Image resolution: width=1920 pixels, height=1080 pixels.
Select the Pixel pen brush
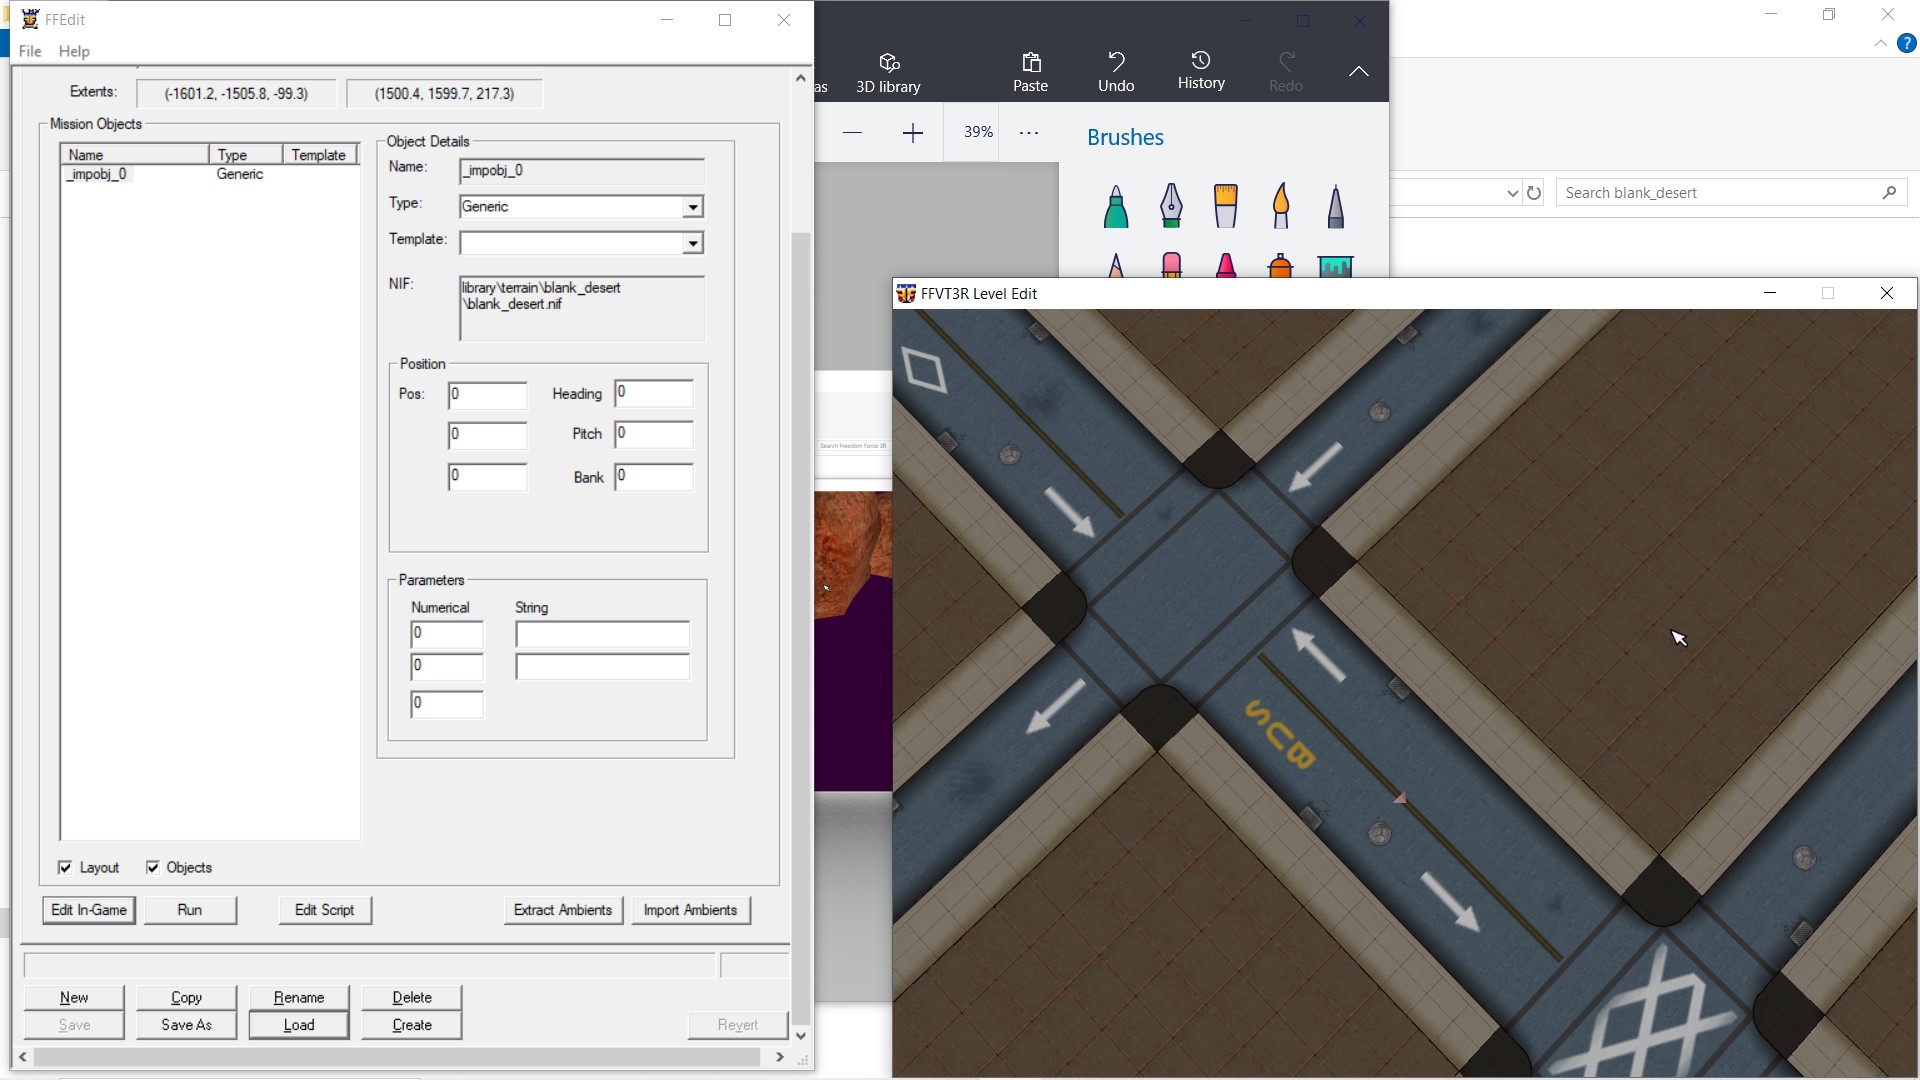[1336, 207]
